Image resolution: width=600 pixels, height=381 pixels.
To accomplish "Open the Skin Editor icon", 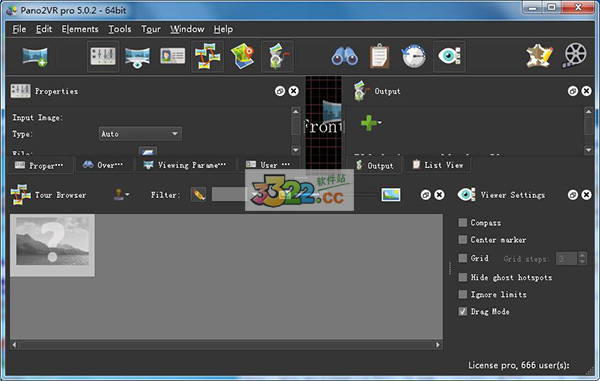I will pyautogui.click(x=539, y=57).
